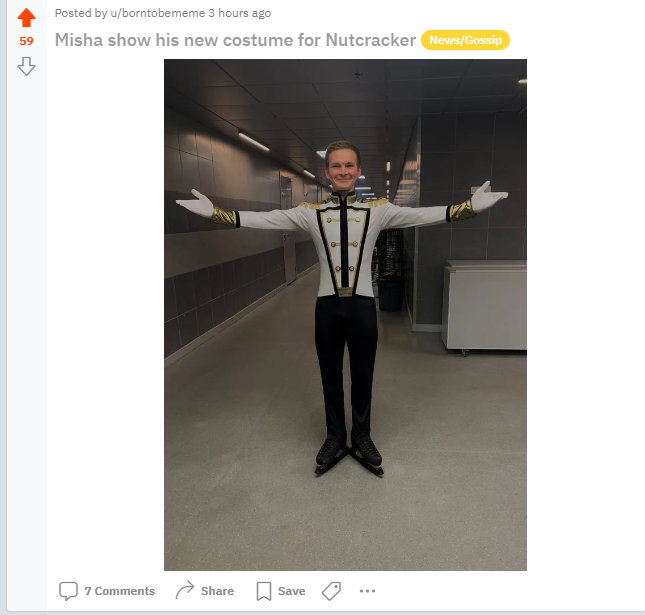
Task: Open the three-dot more options menu
Action: (367, 591)
